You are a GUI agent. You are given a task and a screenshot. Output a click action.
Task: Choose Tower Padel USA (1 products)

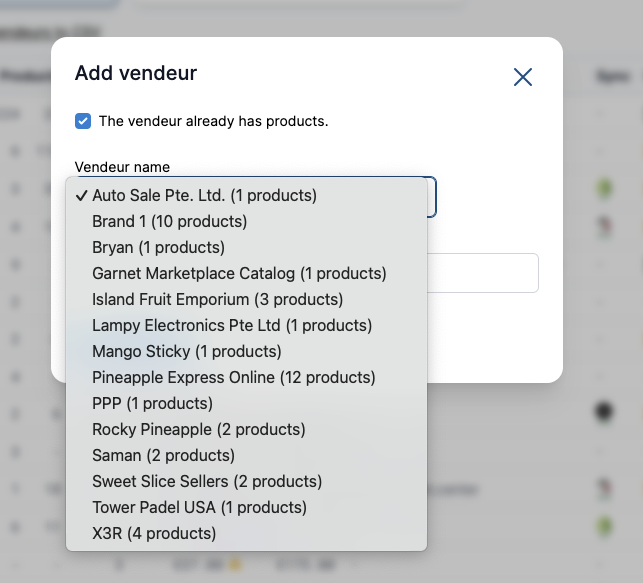(x=246, y=508)
